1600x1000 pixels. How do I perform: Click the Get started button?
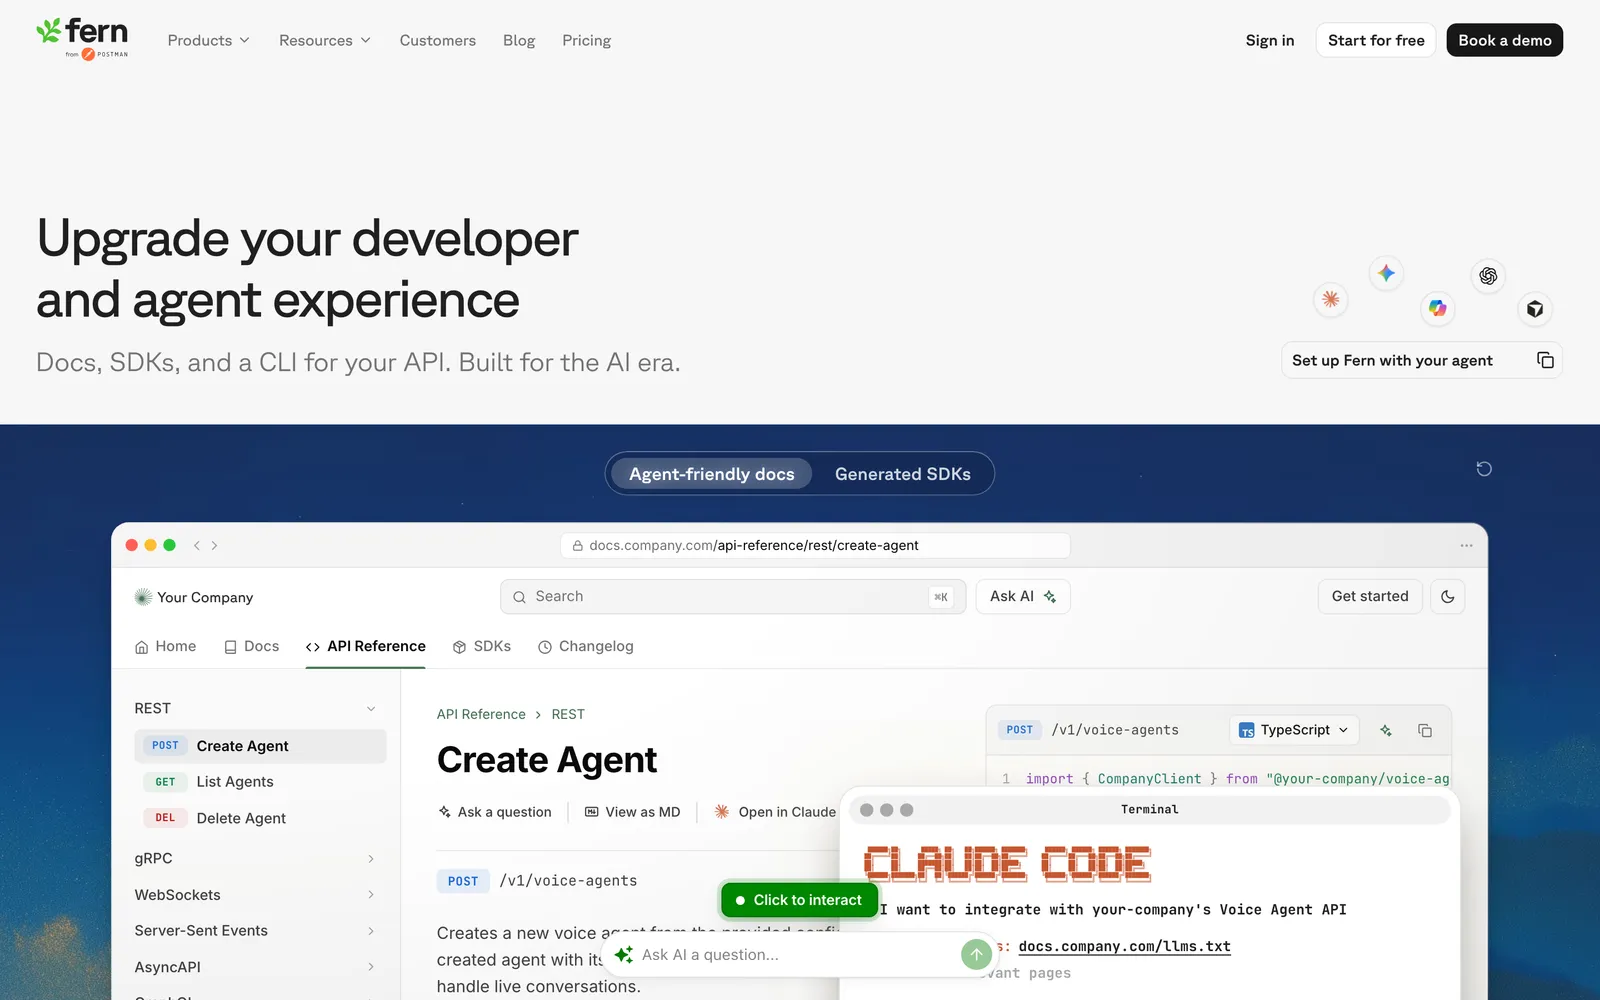tap(1370, 596)
